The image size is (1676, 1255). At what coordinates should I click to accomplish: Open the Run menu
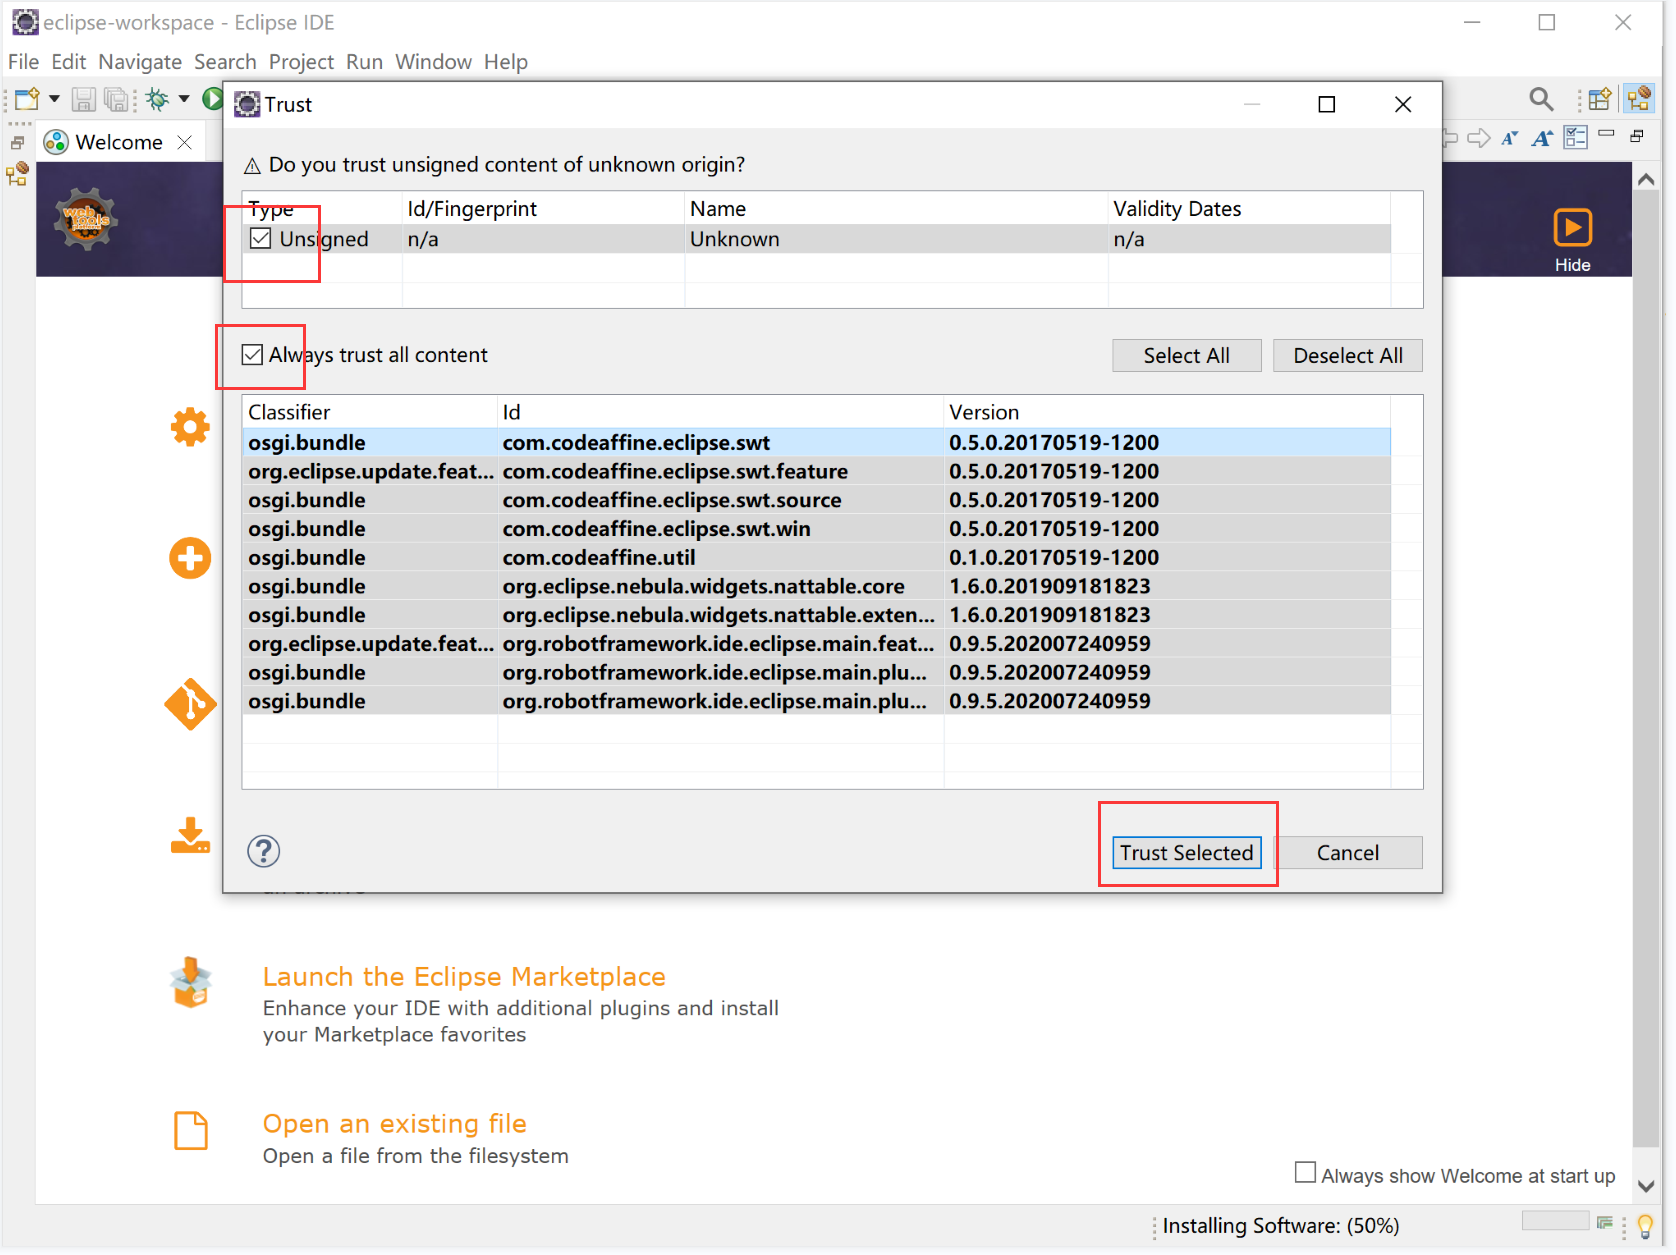365,62
